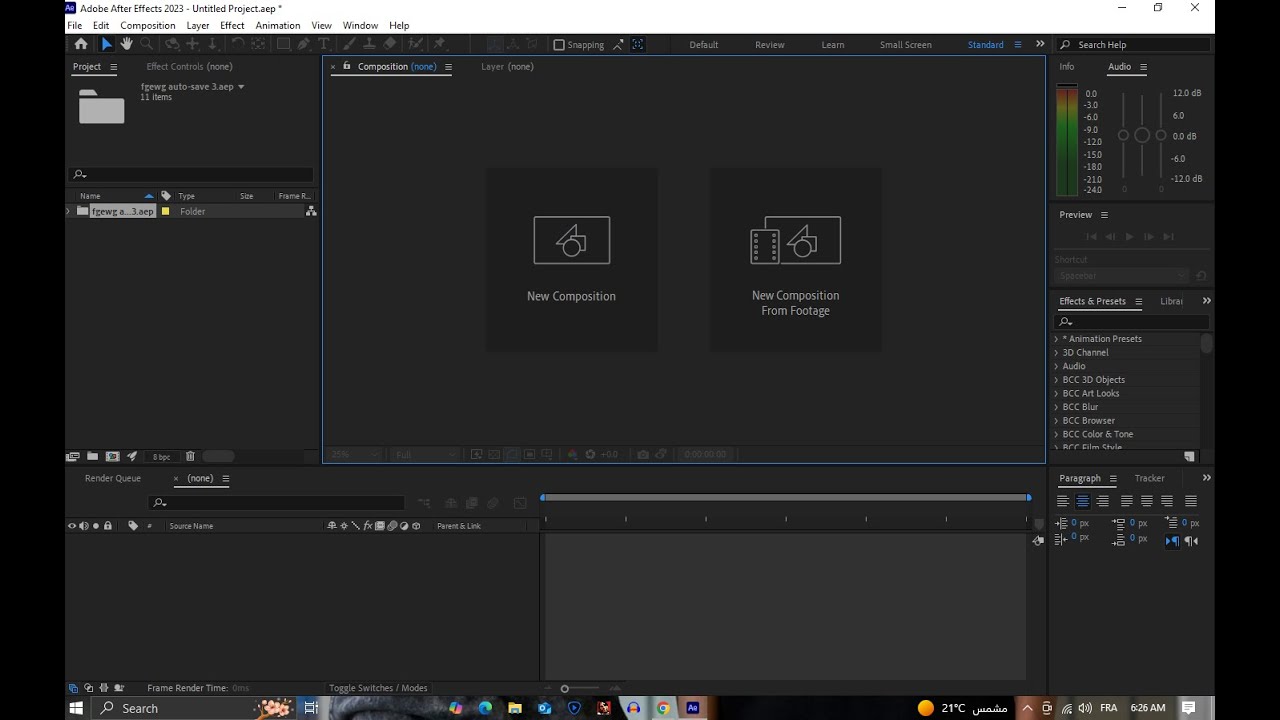Select the Hand tool
Viewport: 1280px width, 720px height.
[126, 44]
